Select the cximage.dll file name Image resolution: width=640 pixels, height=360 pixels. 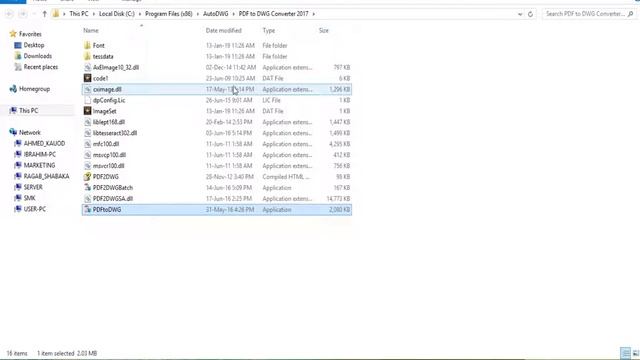click(107, 89)
